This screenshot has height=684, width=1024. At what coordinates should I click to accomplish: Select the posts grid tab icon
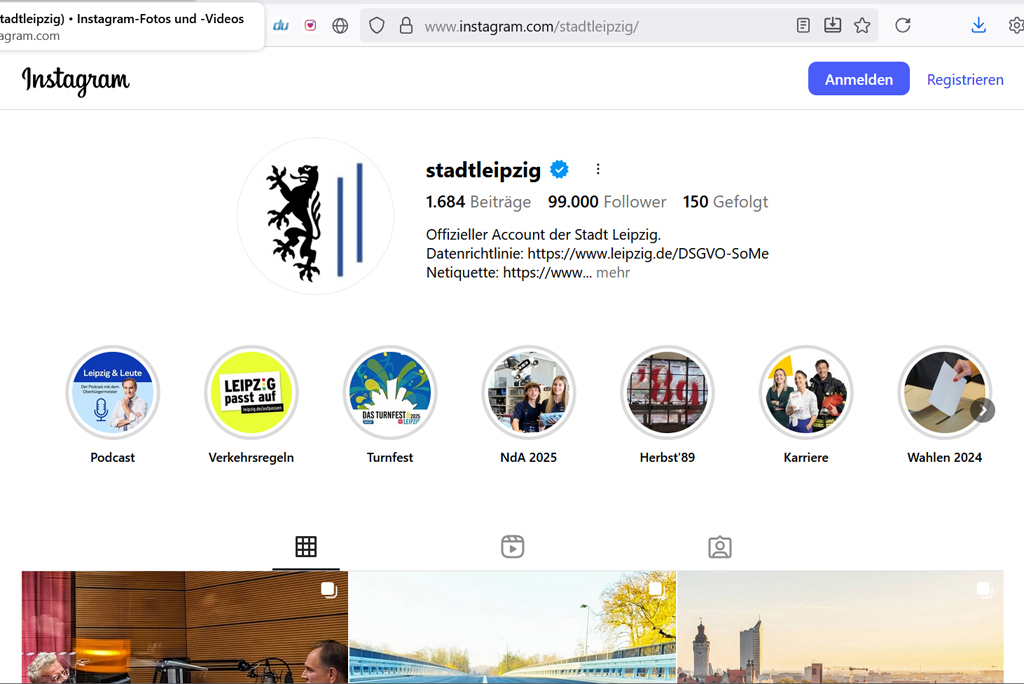(306, 547)
